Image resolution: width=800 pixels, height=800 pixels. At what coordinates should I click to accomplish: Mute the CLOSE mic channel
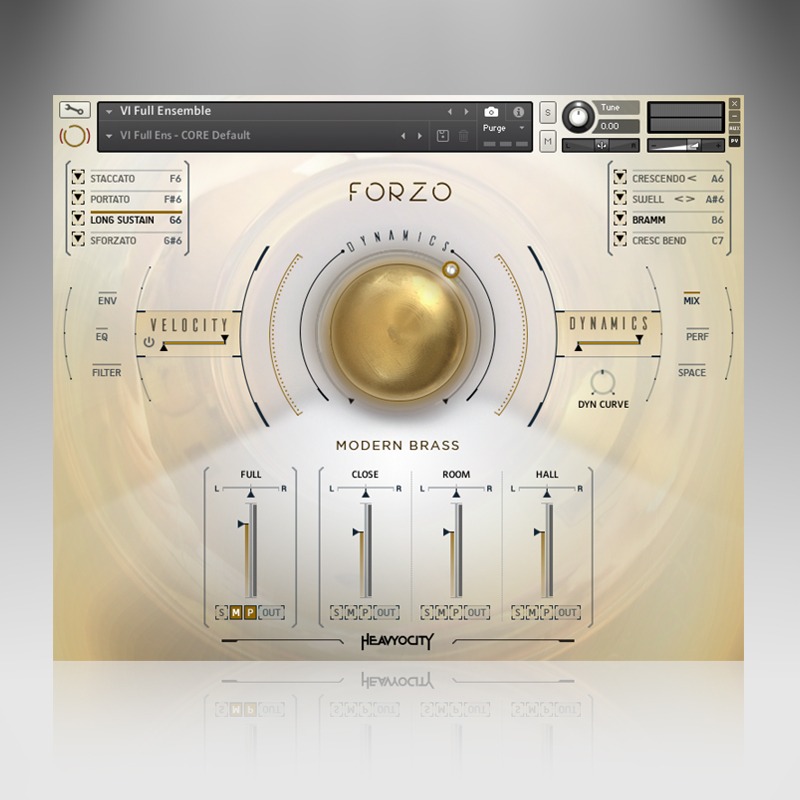click(x=351, y=612)
